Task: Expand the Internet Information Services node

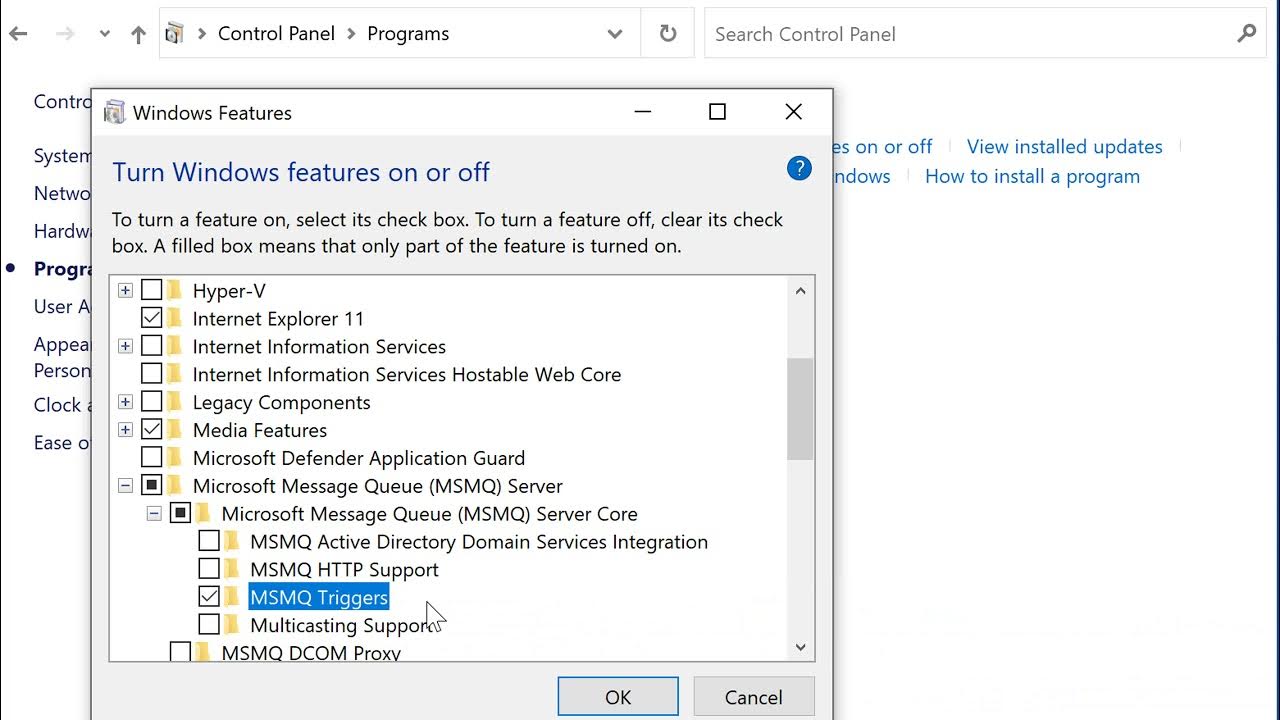Action: (x=125, y=347)
